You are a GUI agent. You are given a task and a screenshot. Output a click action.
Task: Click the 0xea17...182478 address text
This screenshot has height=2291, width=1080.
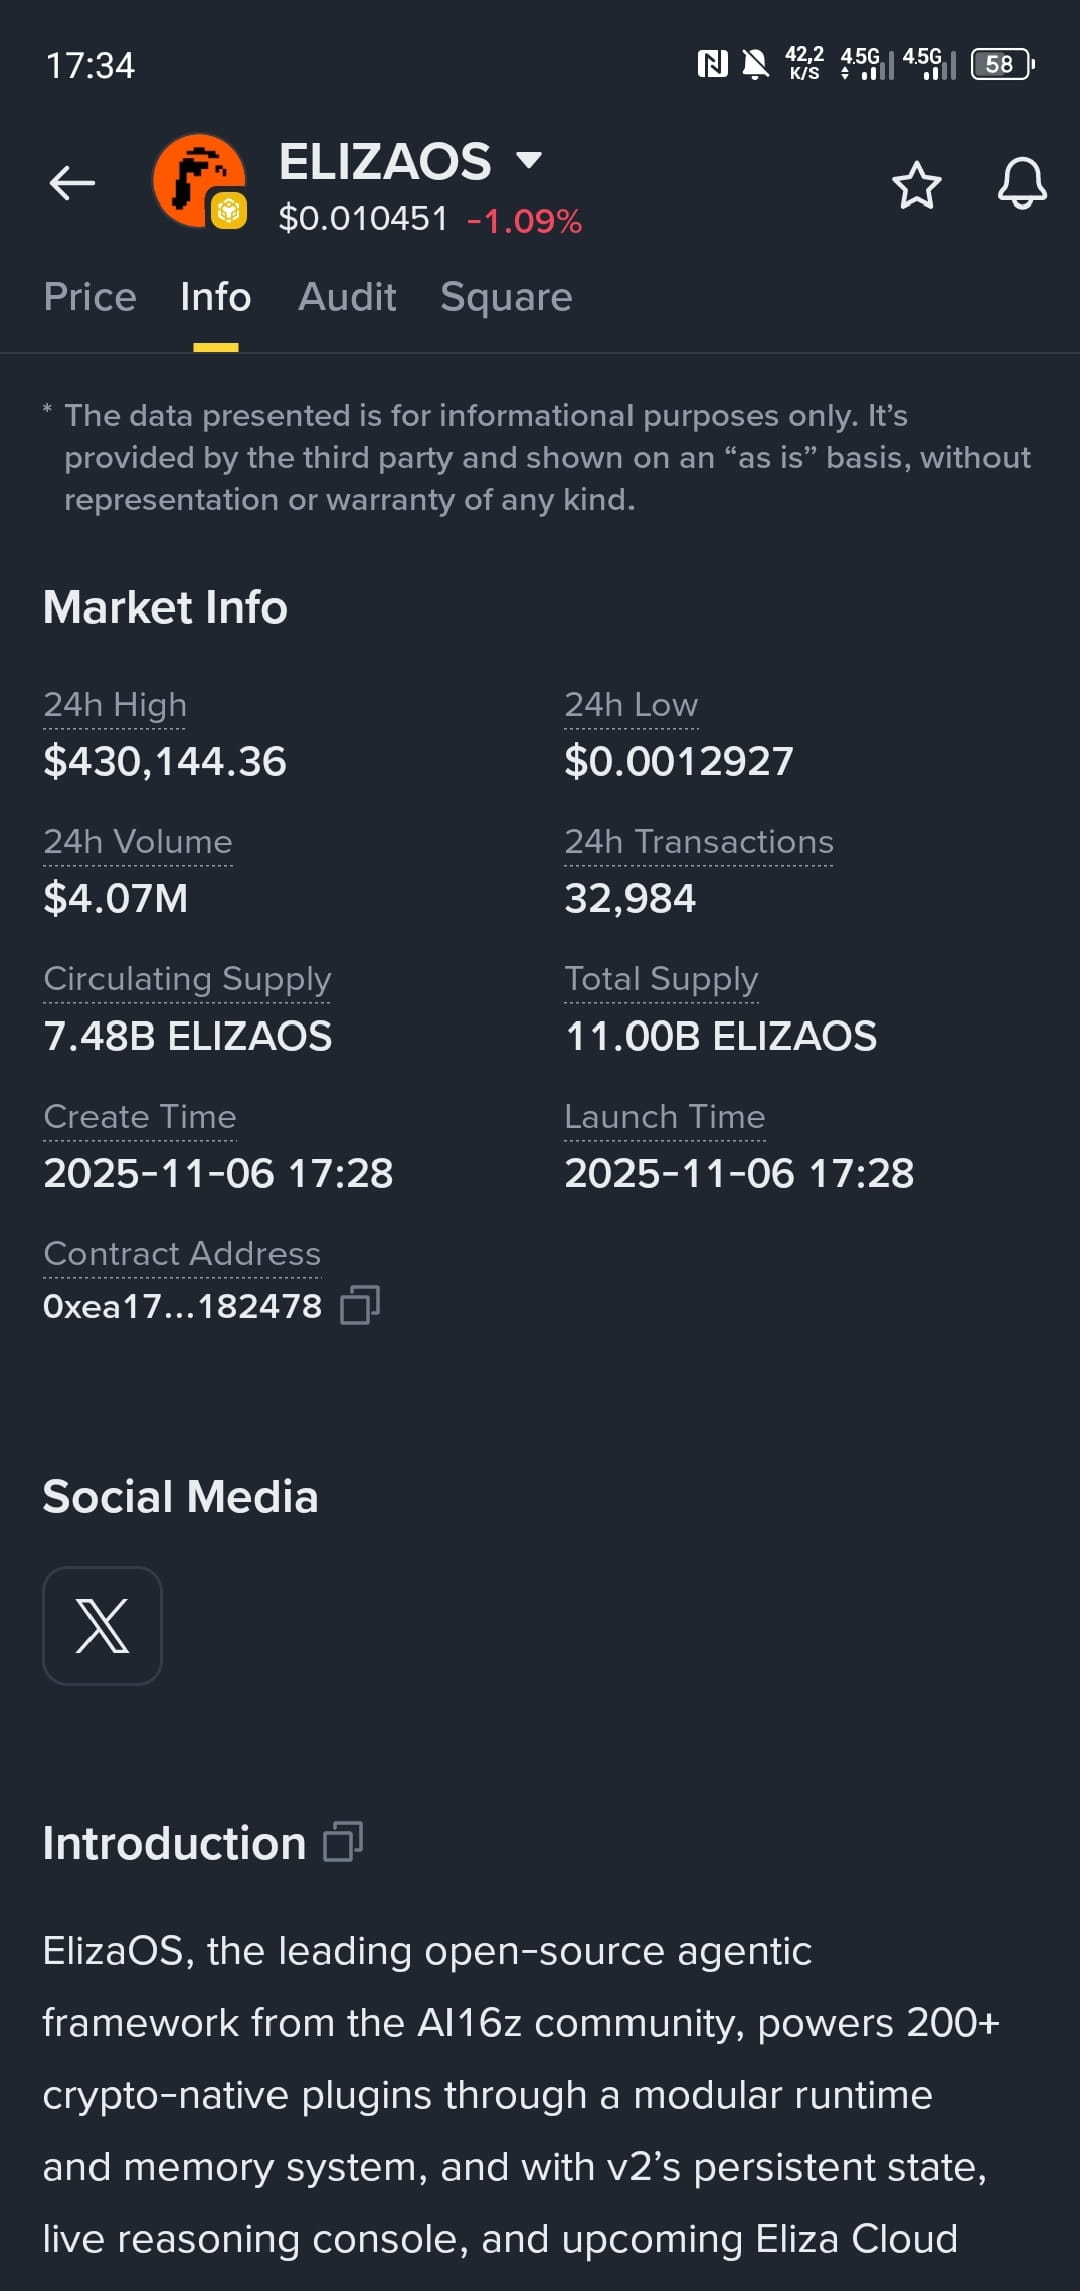tap(183, 1306)
